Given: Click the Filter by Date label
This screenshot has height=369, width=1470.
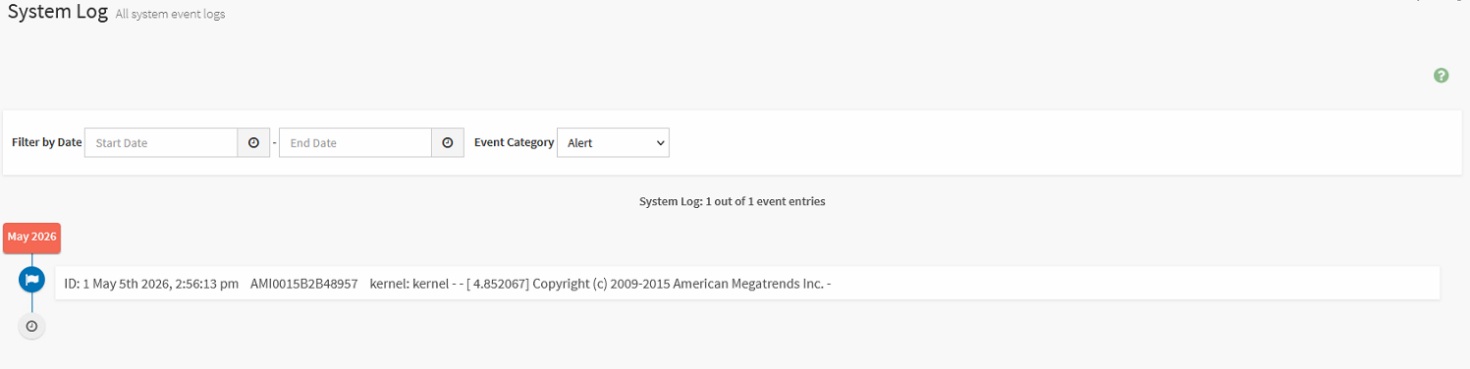Looking at the screenshot, I should (47, 142).
